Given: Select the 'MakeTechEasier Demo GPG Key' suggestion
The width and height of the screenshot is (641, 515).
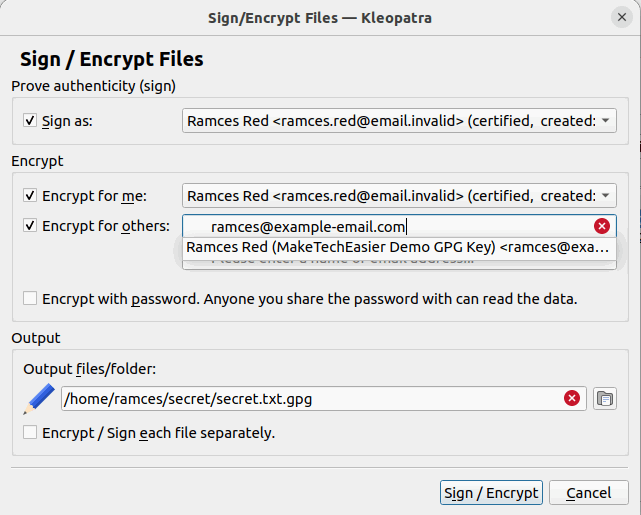Looking at the screenshot, I should click(398, 247).
